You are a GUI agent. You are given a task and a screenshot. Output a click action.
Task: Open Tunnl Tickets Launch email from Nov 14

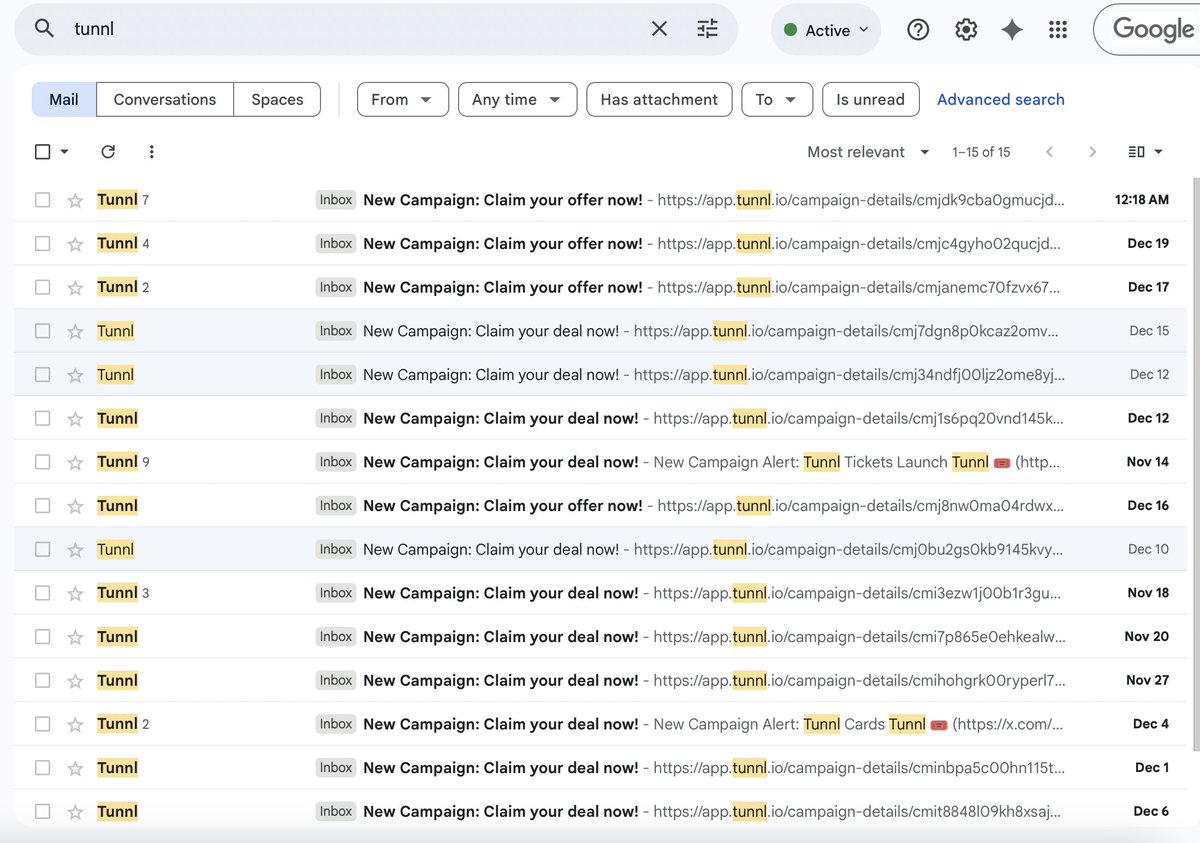click(x=600, y=462)
